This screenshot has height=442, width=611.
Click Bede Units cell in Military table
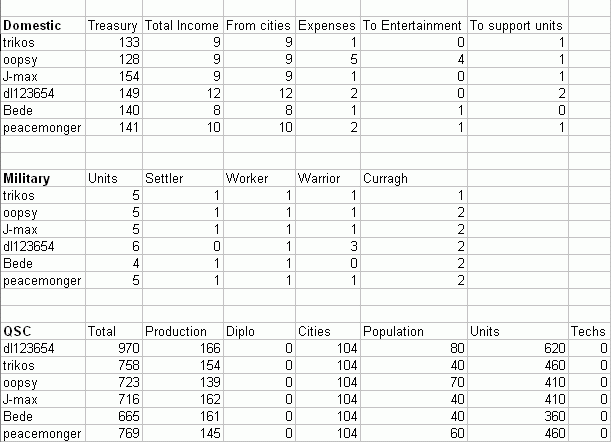[114, 263]
